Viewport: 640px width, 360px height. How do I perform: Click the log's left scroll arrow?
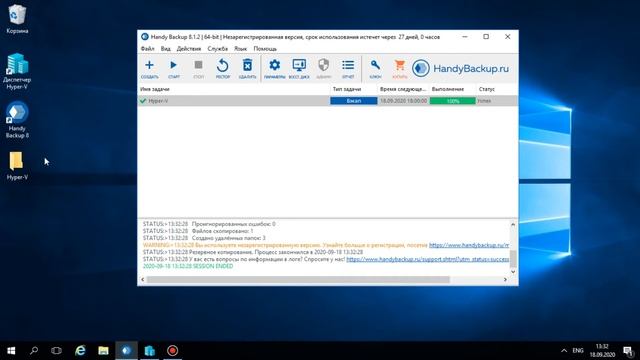pyautogui.click(x=142, y=280)
